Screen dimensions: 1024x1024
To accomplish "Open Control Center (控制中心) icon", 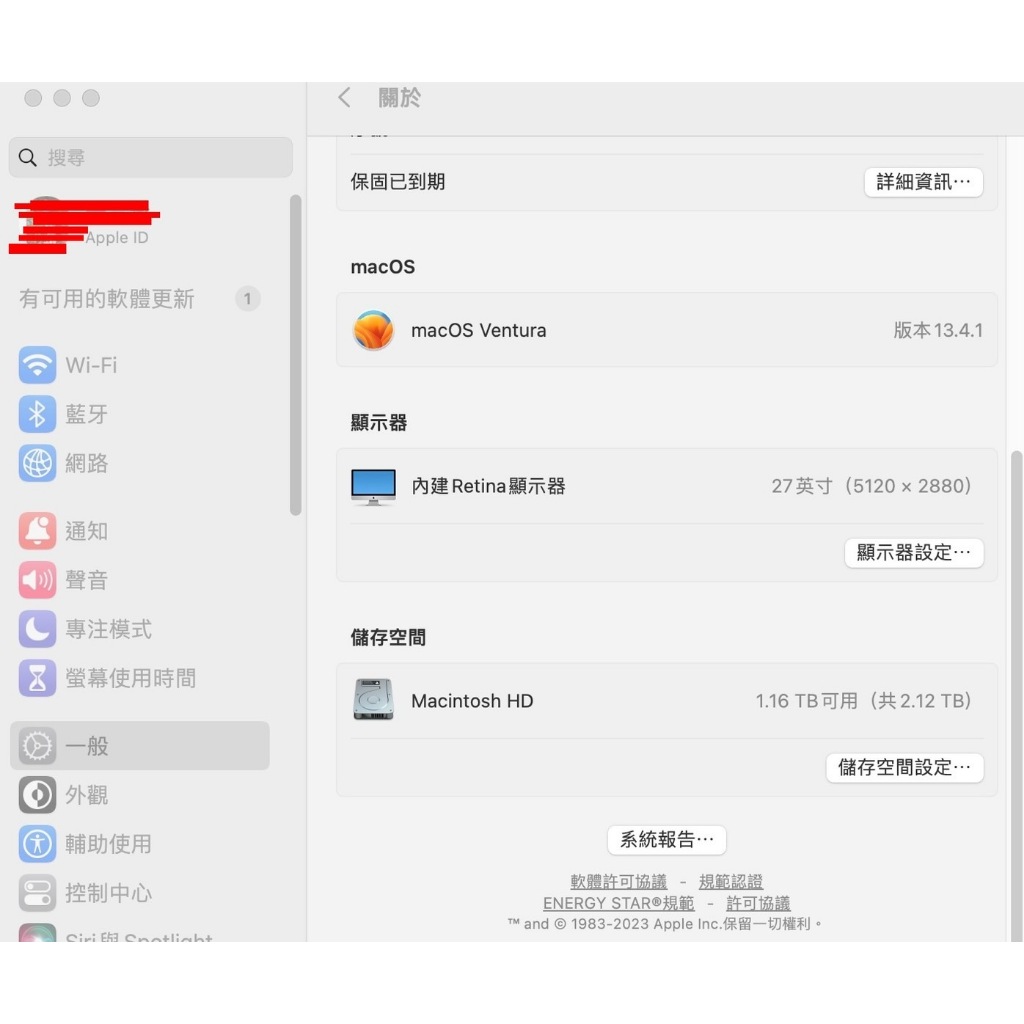I will (37, 893).
